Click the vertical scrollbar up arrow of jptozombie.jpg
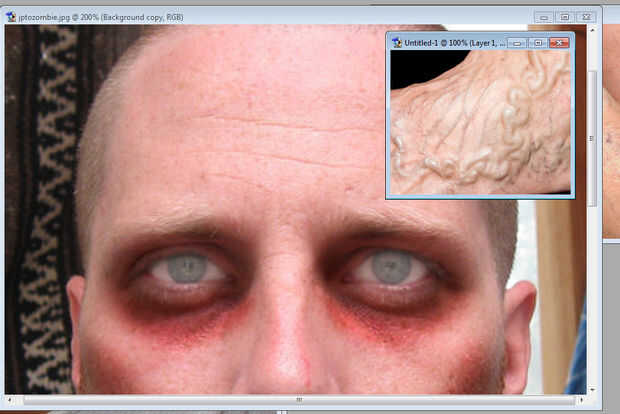The height and width of the screenshot is (414, 620). point(592,30)
